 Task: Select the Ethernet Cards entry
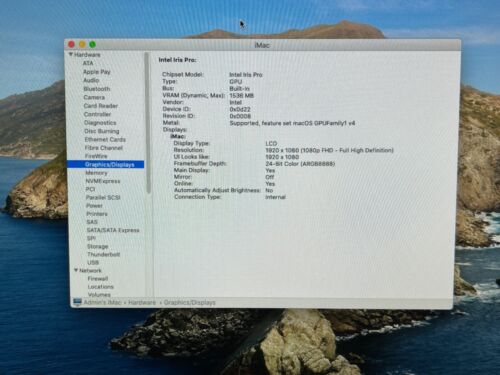[105, 139]
